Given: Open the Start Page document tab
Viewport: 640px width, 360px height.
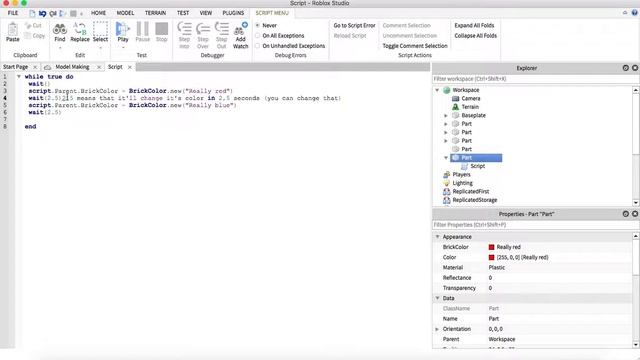Looking at the screenshot, I should [16, 67].
